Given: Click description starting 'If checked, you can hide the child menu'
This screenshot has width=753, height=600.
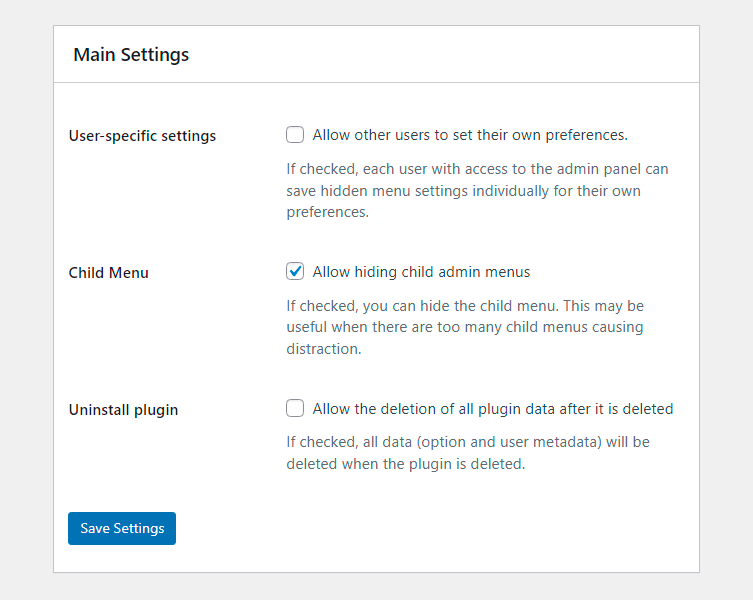Looking at the screenshot, I should tap(465, 327).
